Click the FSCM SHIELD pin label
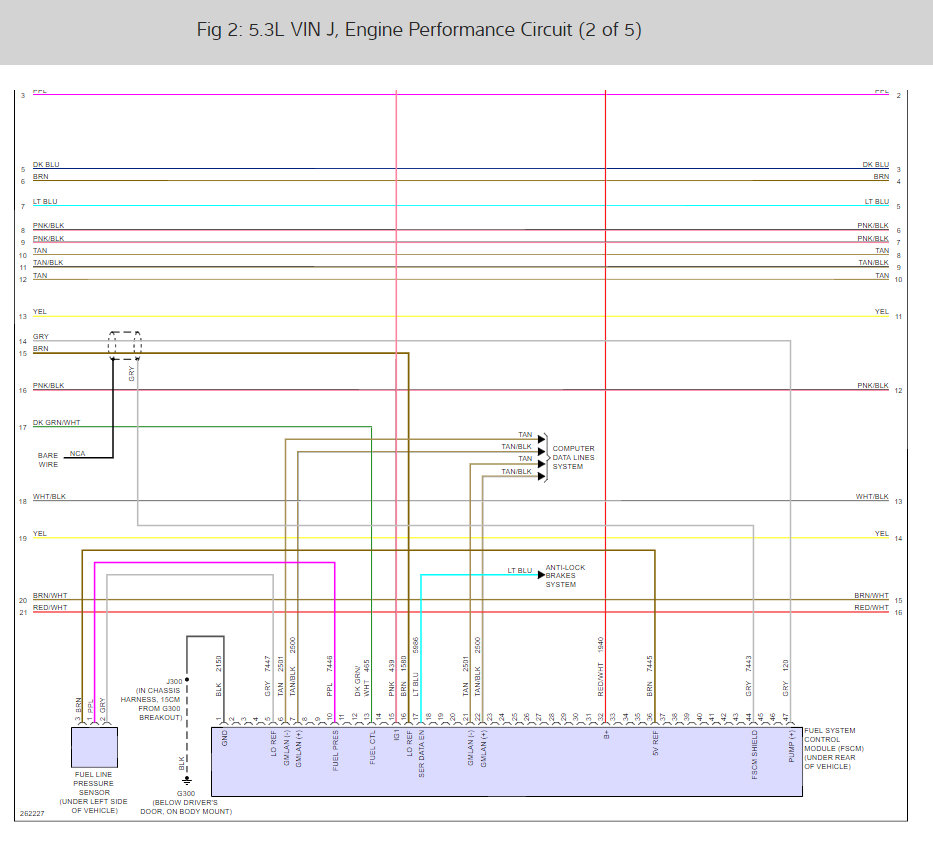 pyautogui.click(x=754, y=755)
